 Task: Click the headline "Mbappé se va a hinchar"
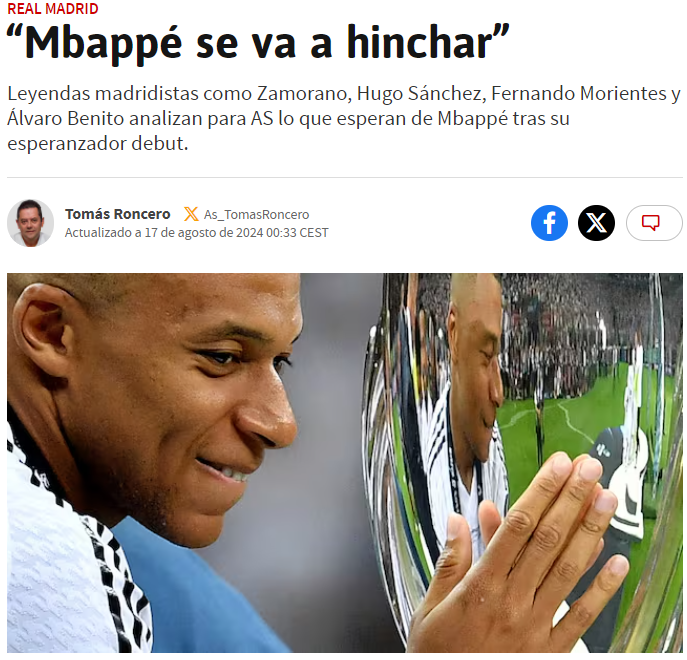click(x=258, y=43)
